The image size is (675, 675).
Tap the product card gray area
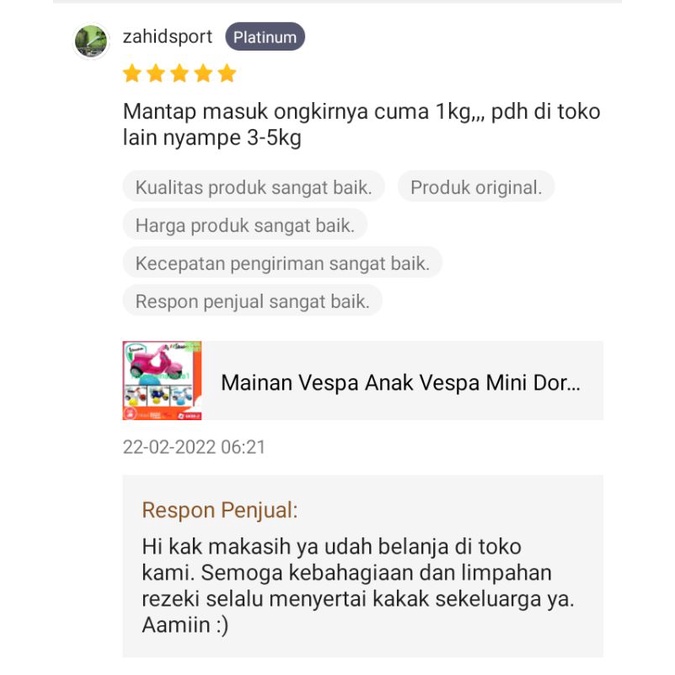tap(363, 381)
